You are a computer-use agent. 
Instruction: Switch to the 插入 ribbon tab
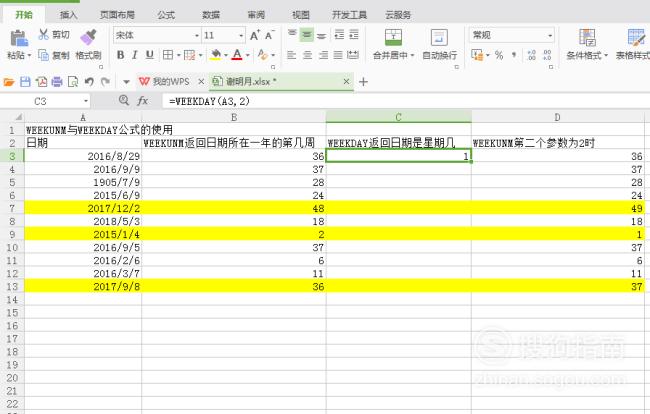[x=68, y=15]
